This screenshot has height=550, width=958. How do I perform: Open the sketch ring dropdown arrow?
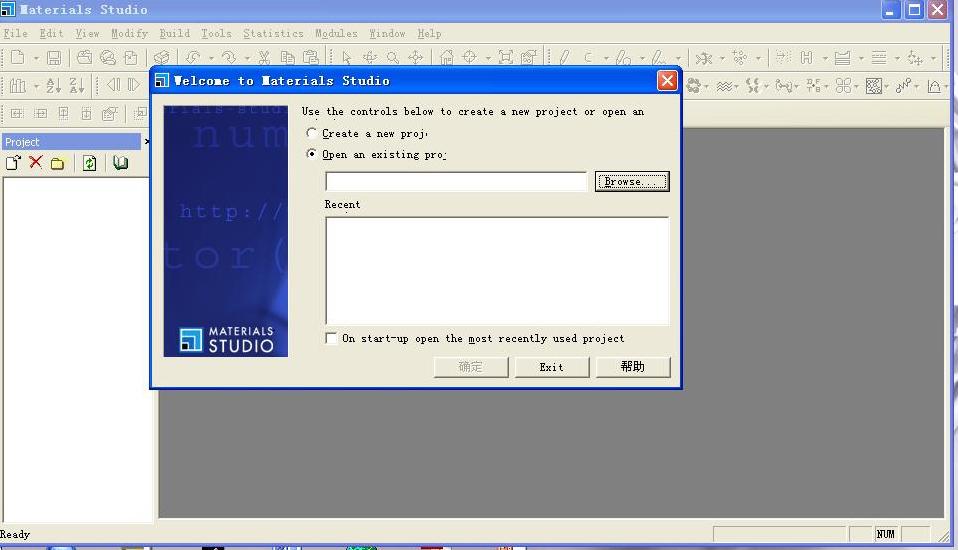click(642, 58)
